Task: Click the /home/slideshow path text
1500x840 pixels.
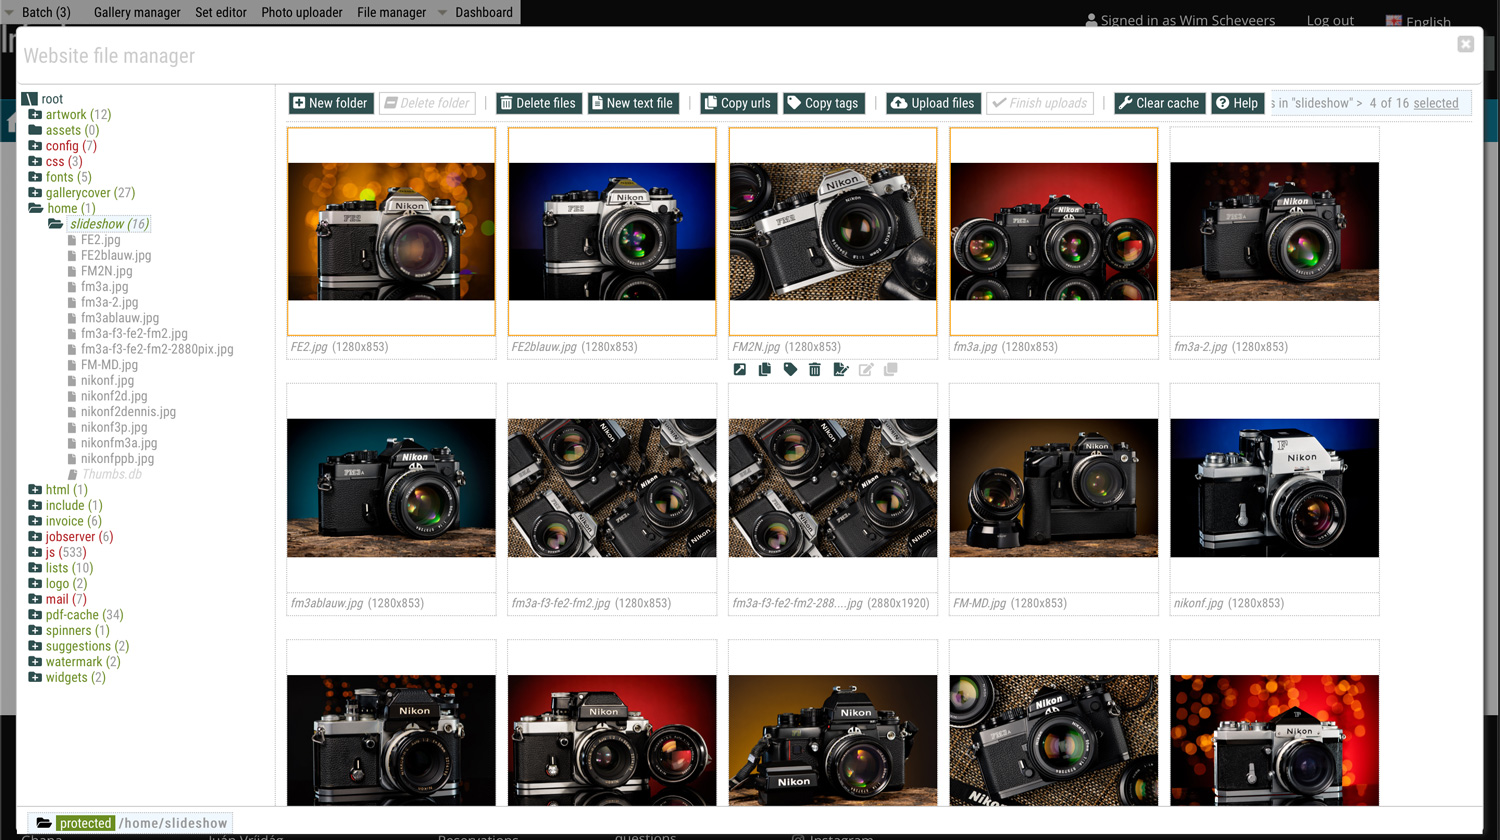Action: (x=173, y=823)
